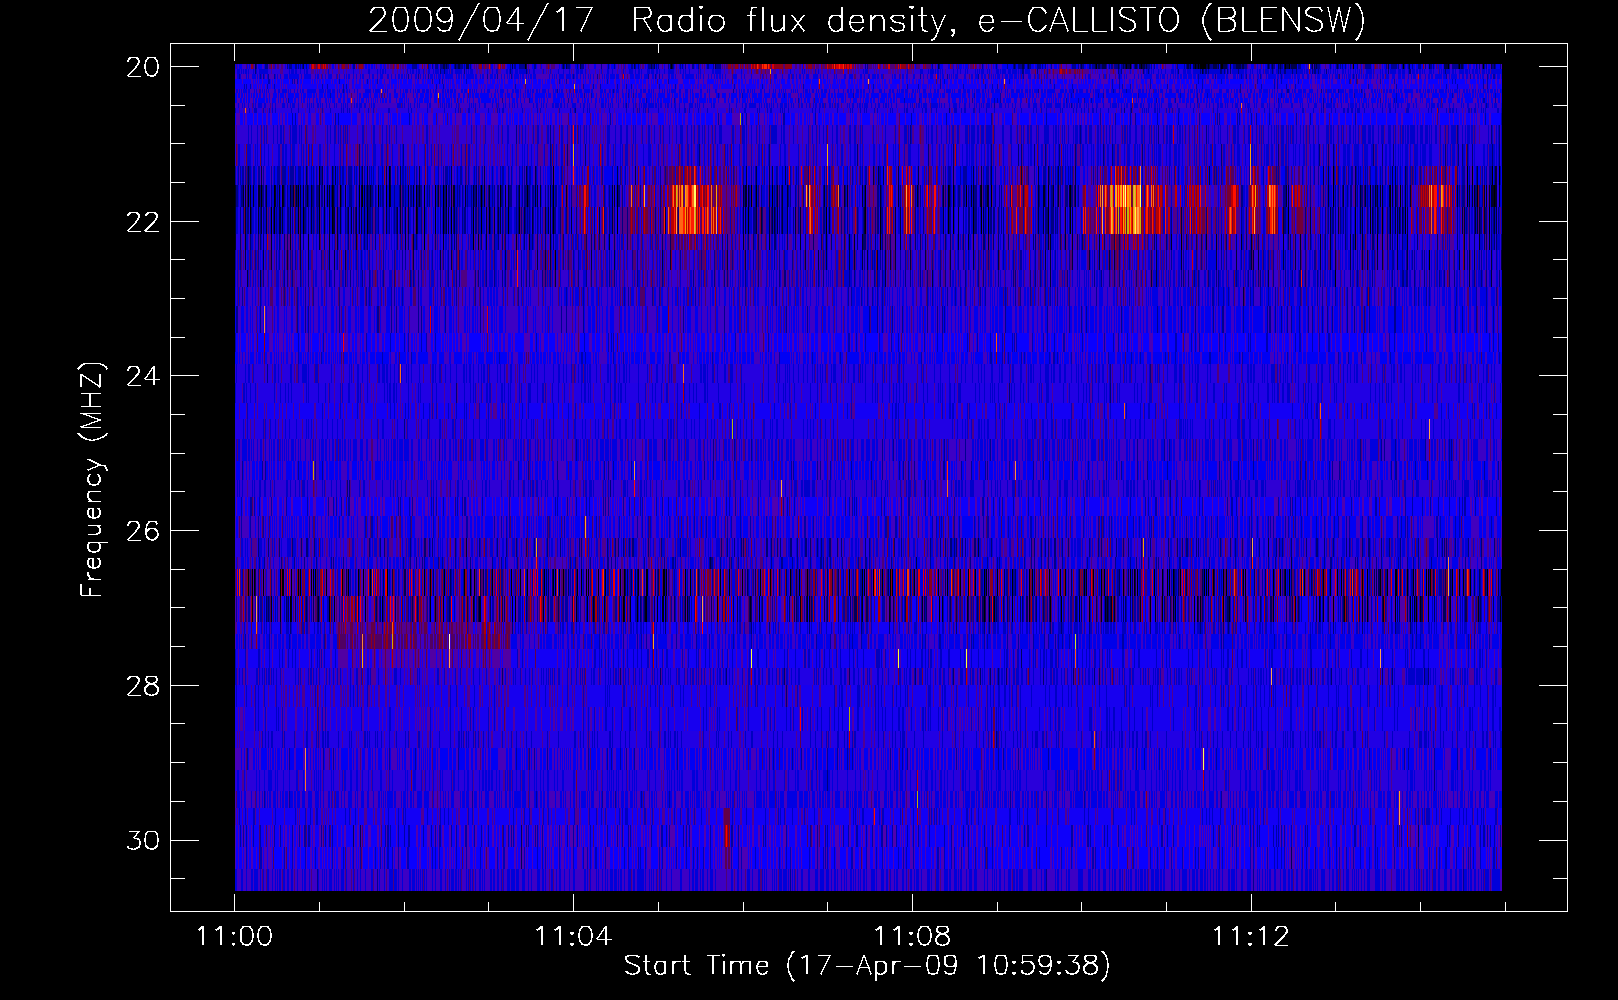
Task: Click the plot title mentioning e-CALLISTO (BLENSW)
Action: [x=867, y=20]
